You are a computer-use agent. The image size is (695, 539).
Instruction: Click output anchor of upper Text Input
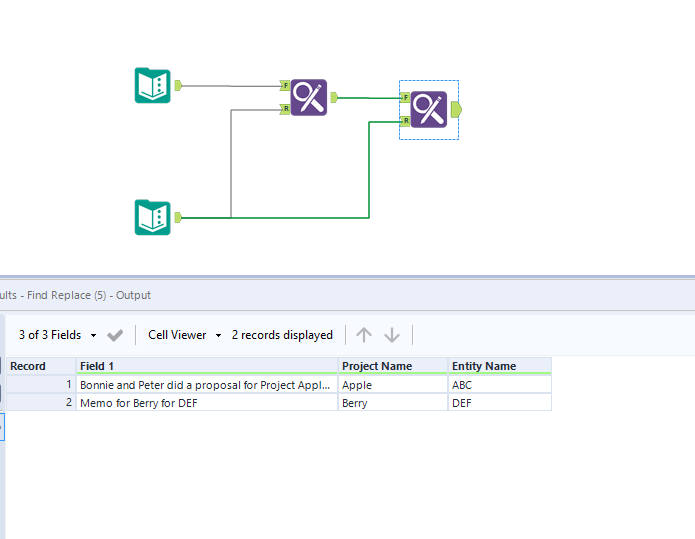pos(178,85)
